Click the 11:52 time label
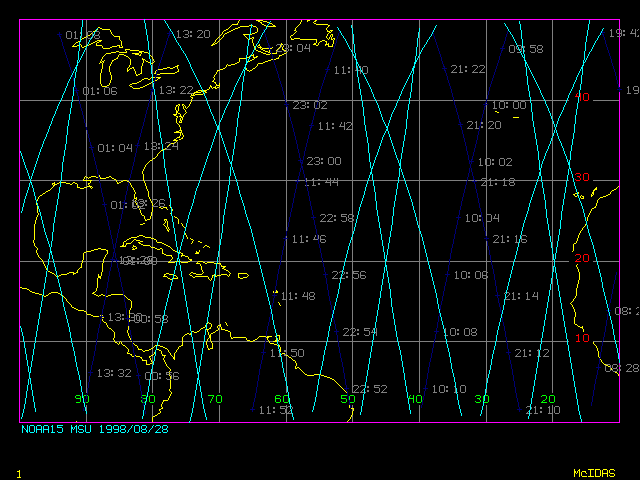This screenshot has width=640, height=480. (276, 410)
